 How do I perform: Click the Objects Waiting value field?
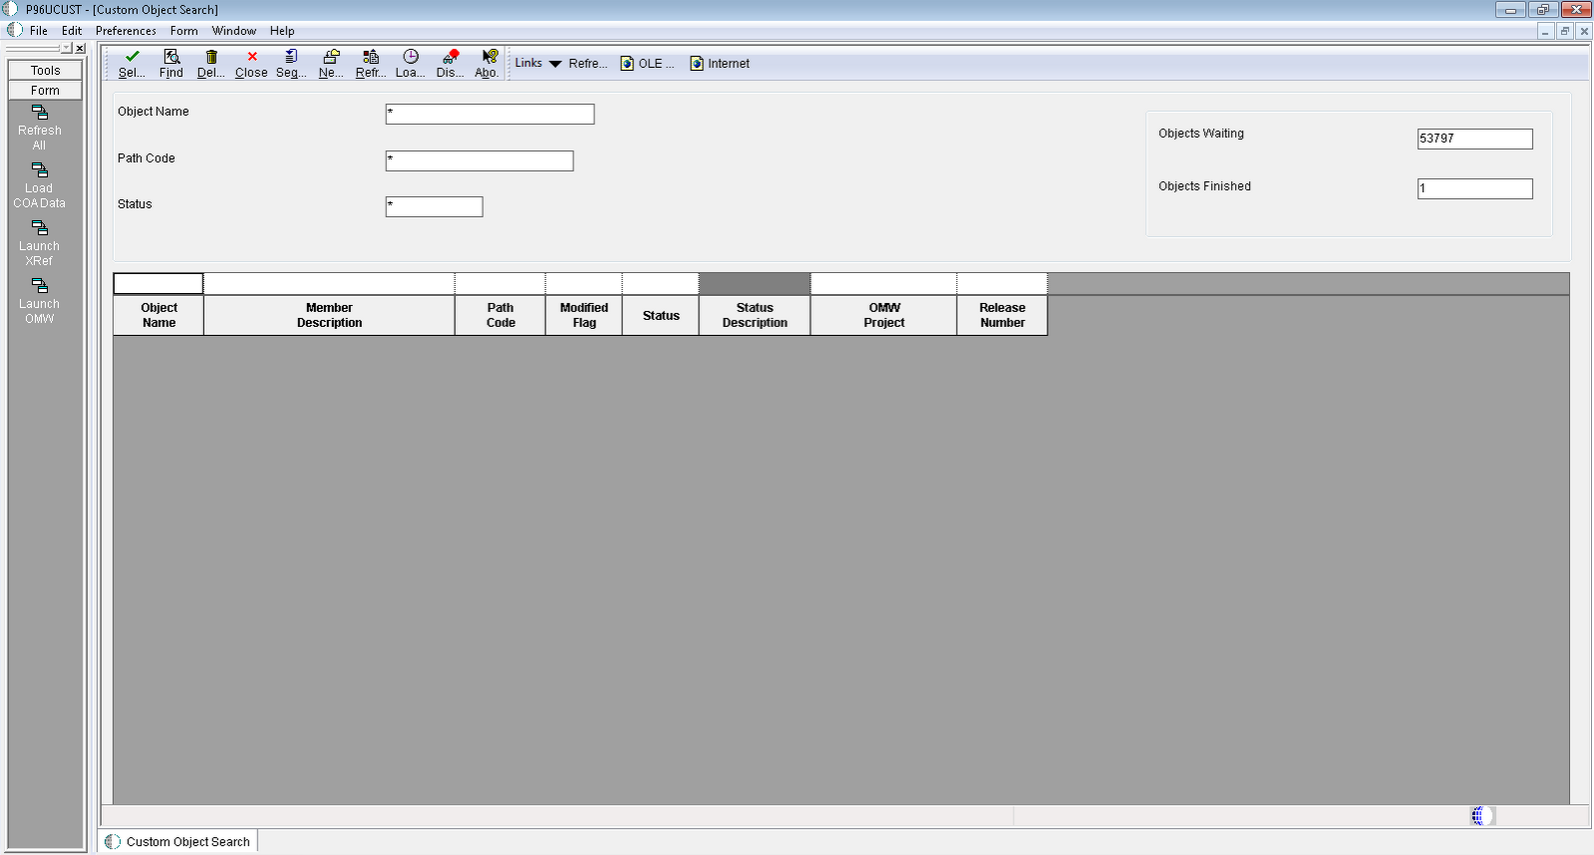1475,139
